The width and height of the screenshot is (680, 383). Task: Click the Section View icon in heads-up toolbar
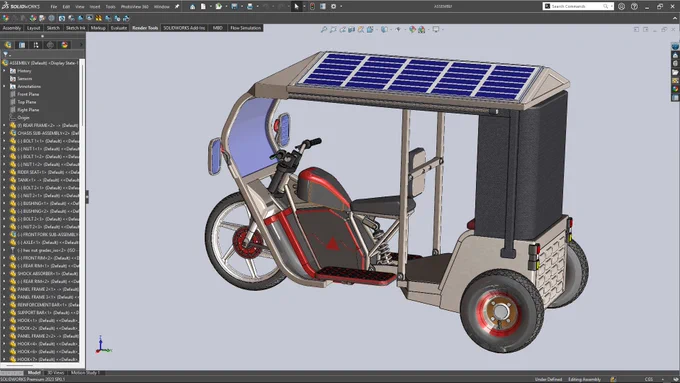coord(352,29)
